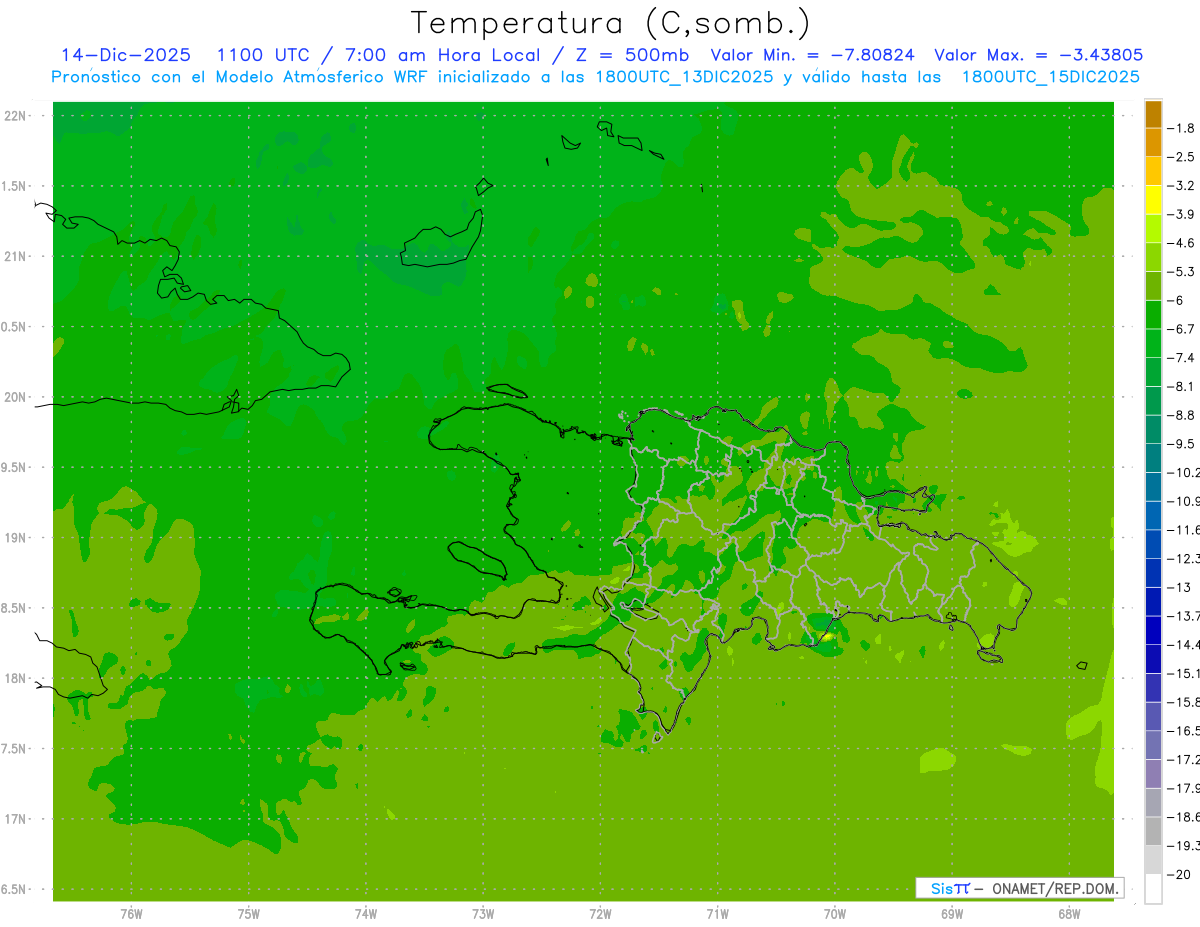Image resolution: width=1200 pixels, height=927 pixels.
Task: Click the '-9.5' legend value
Action: click(x=1181, y=444)
